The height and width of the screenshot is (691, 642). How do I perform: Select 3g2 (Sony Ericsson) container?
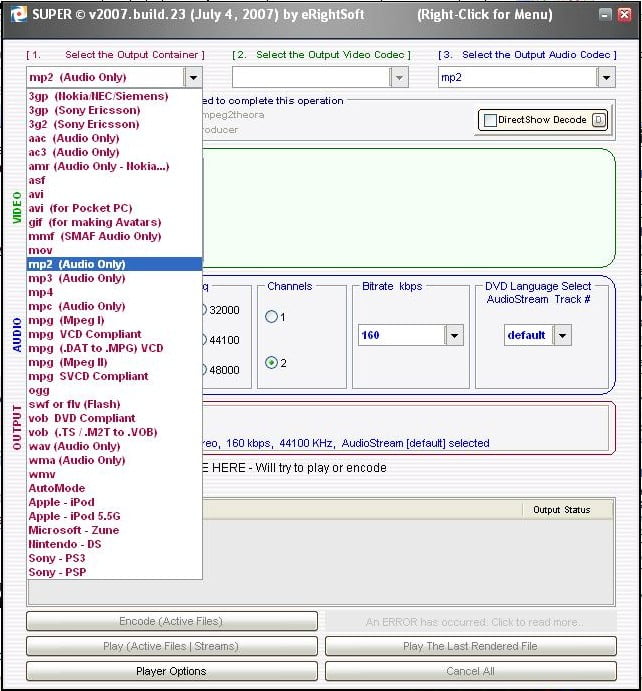click(115, 124)
